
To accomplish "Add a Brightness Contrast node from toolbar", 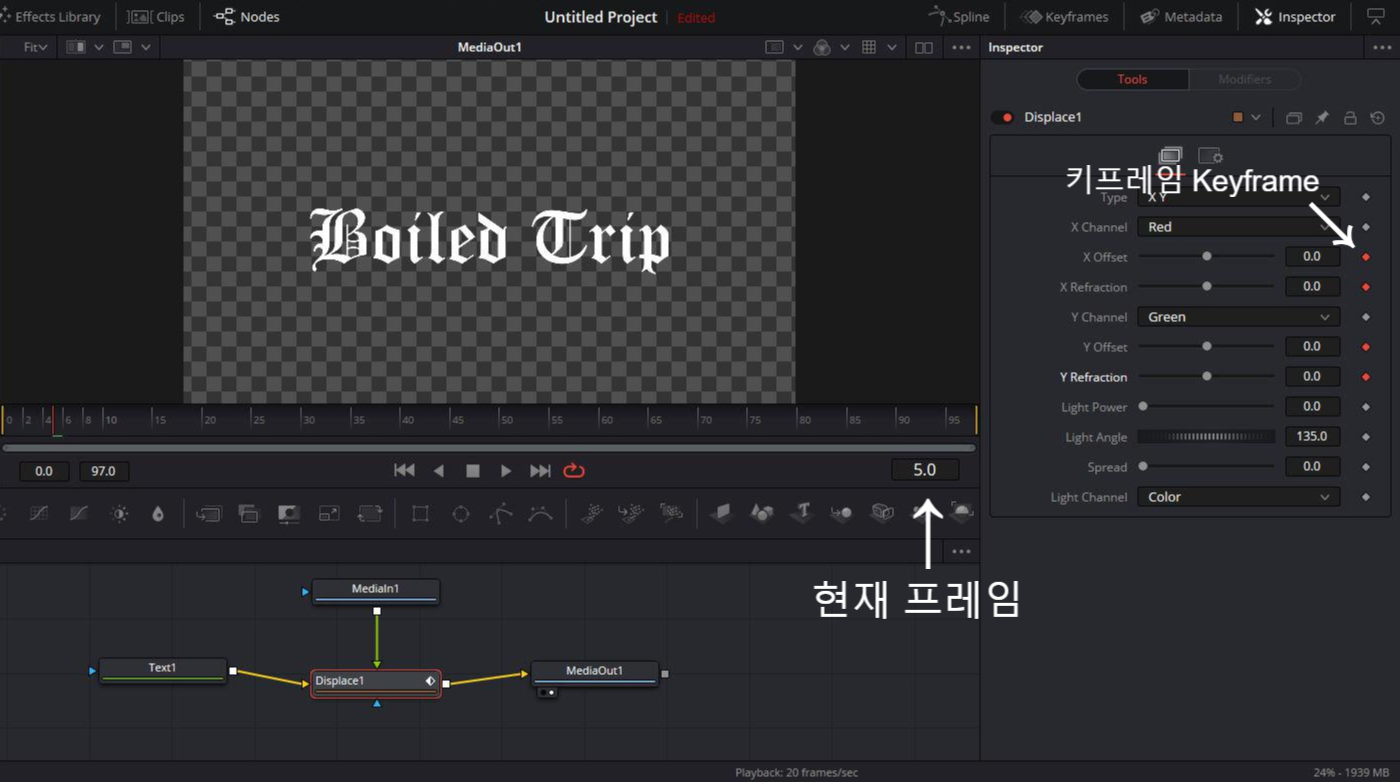I will [x=120, y=514].
